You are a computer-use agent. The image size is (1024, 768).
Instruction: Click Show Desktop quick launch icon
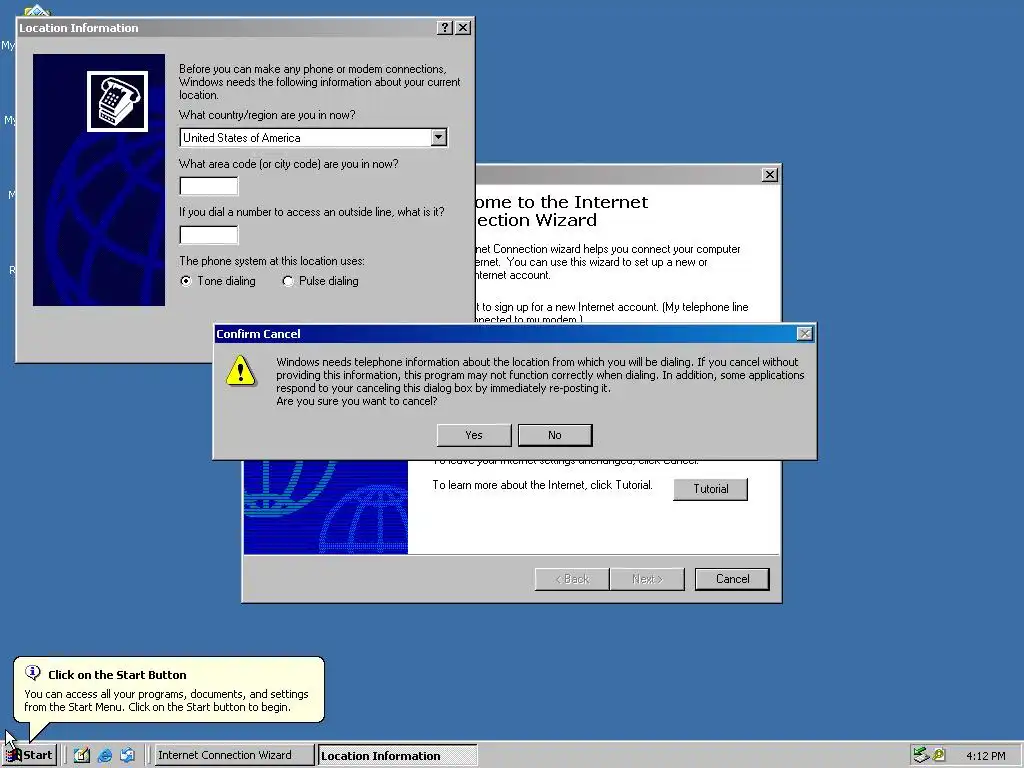tap(82, 755)
